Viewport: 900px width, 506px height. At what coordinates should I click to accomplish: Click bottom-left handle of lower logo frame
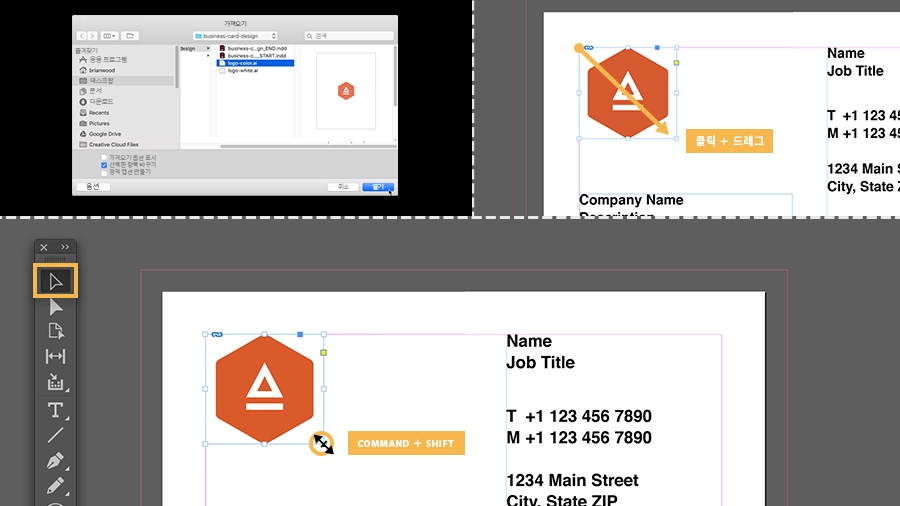click(x=205, y=444)
